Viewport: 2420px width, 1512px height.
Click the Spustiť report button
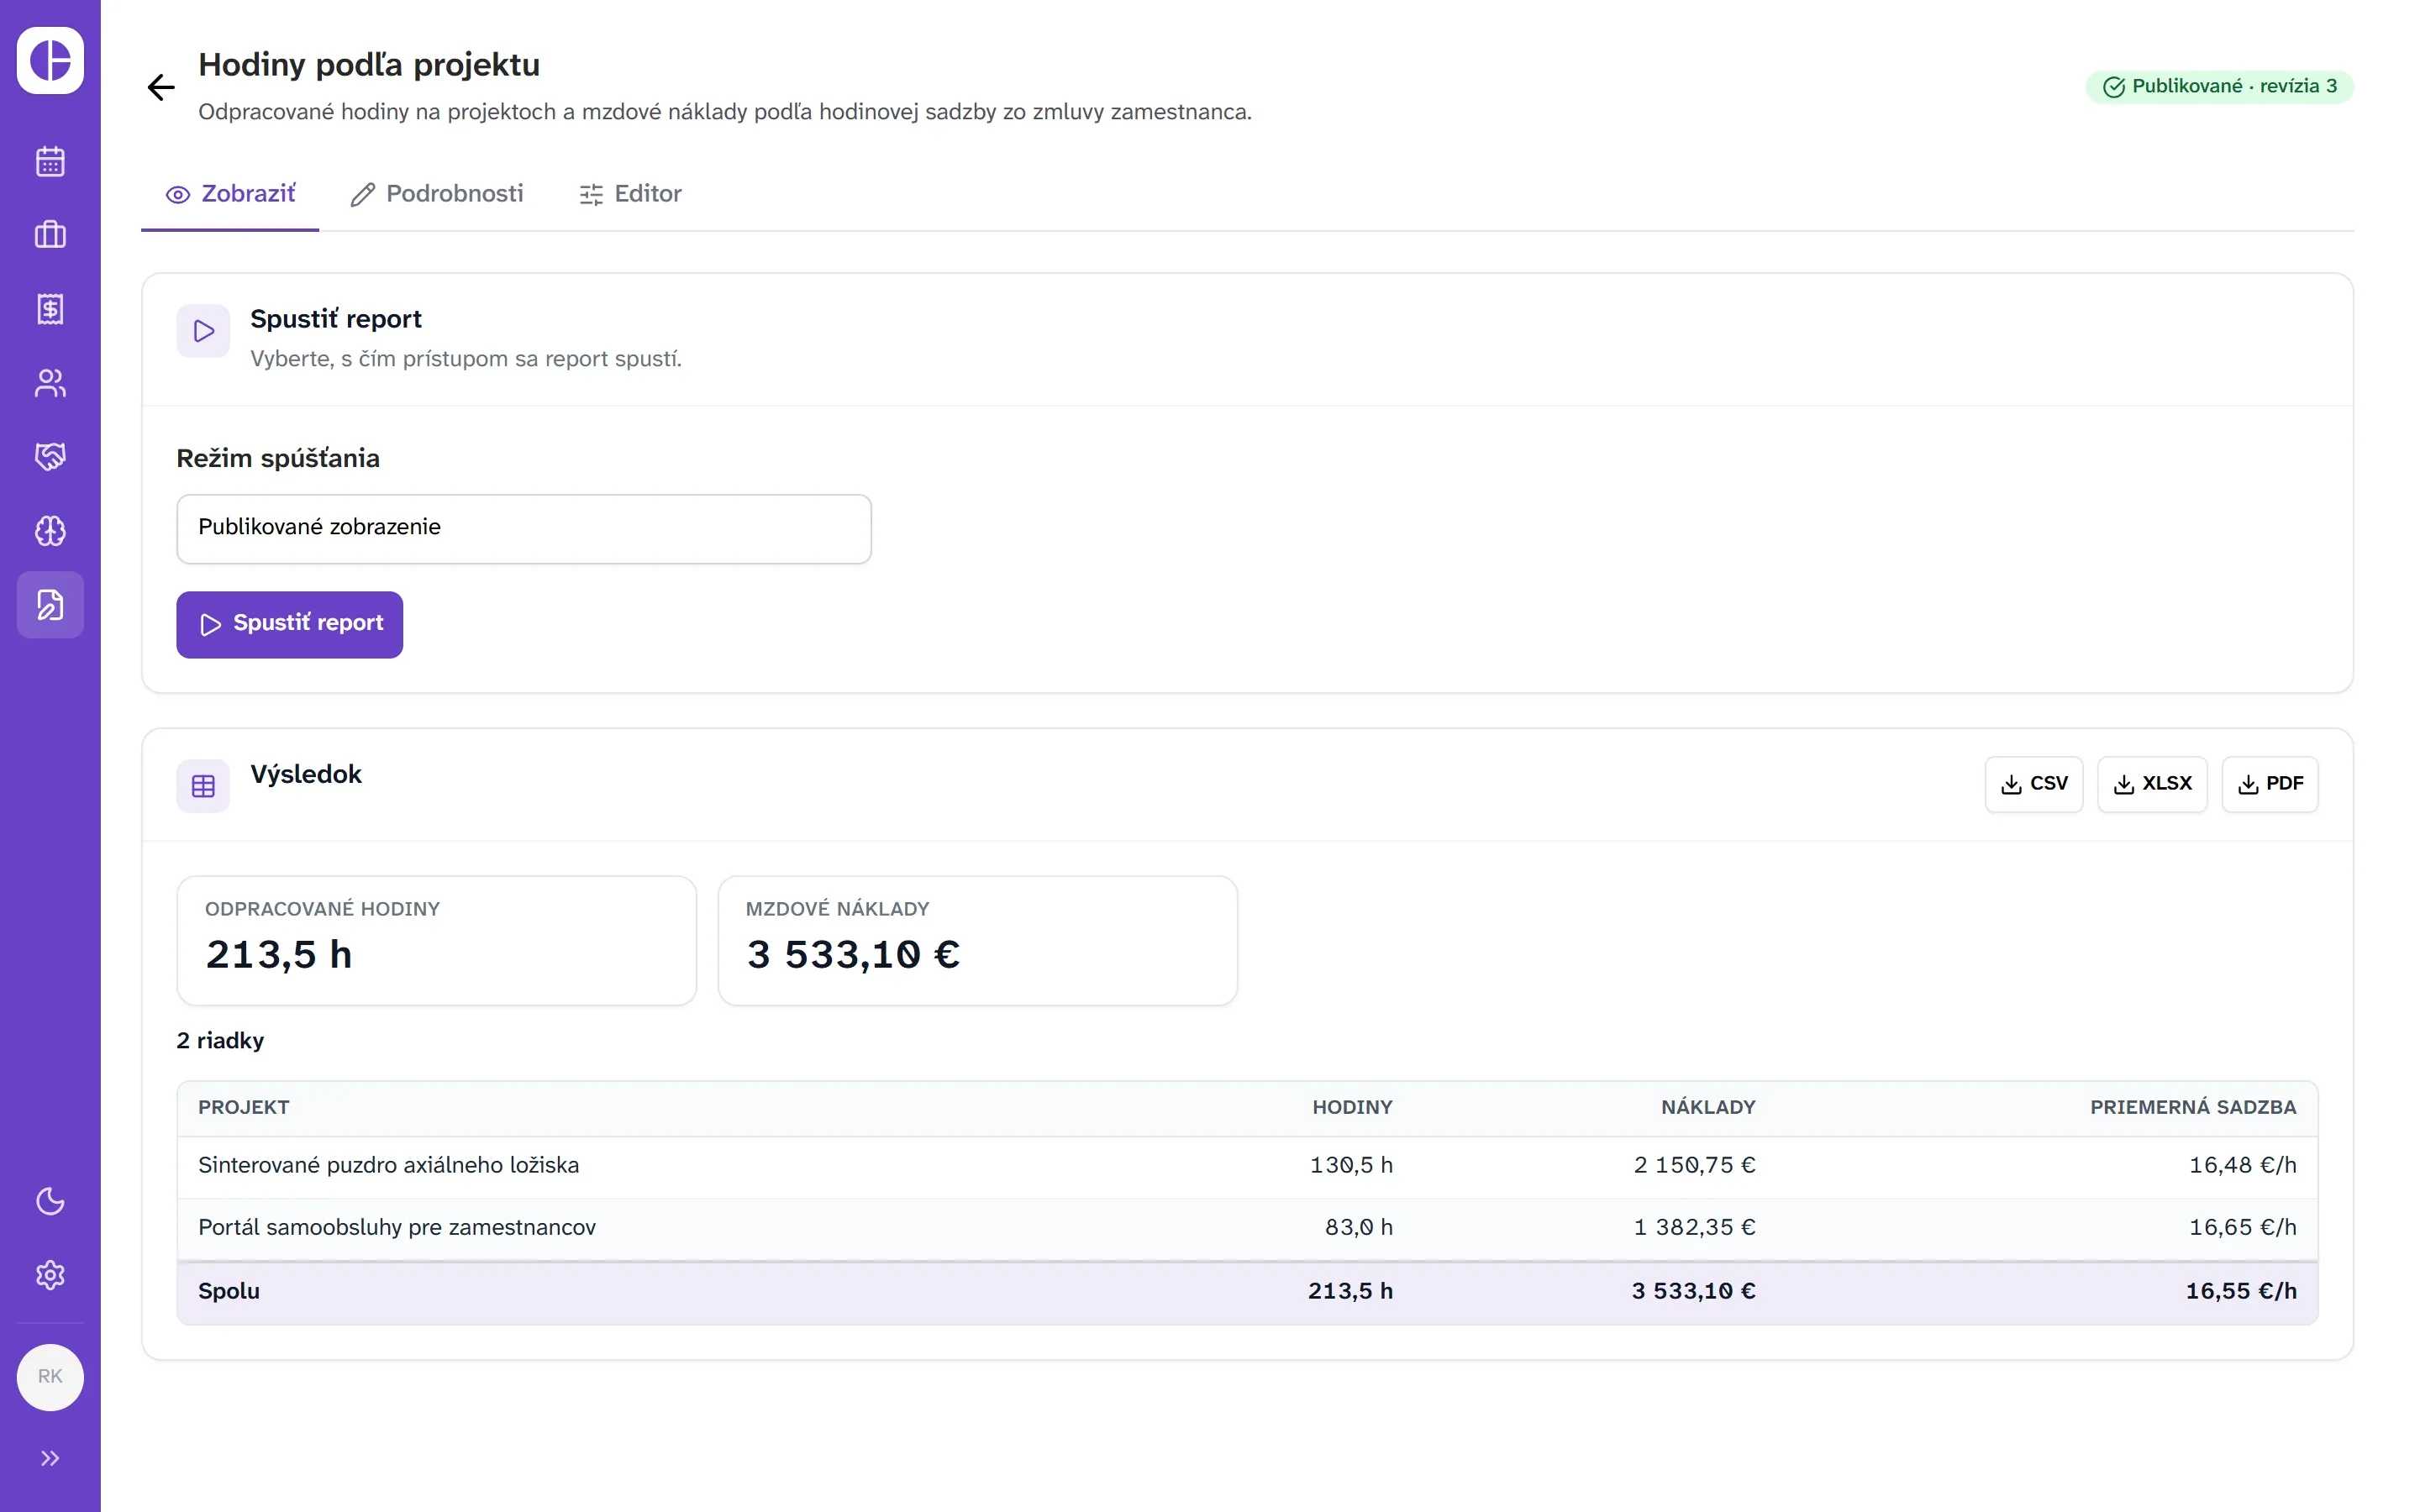click(x=290, y=624)
